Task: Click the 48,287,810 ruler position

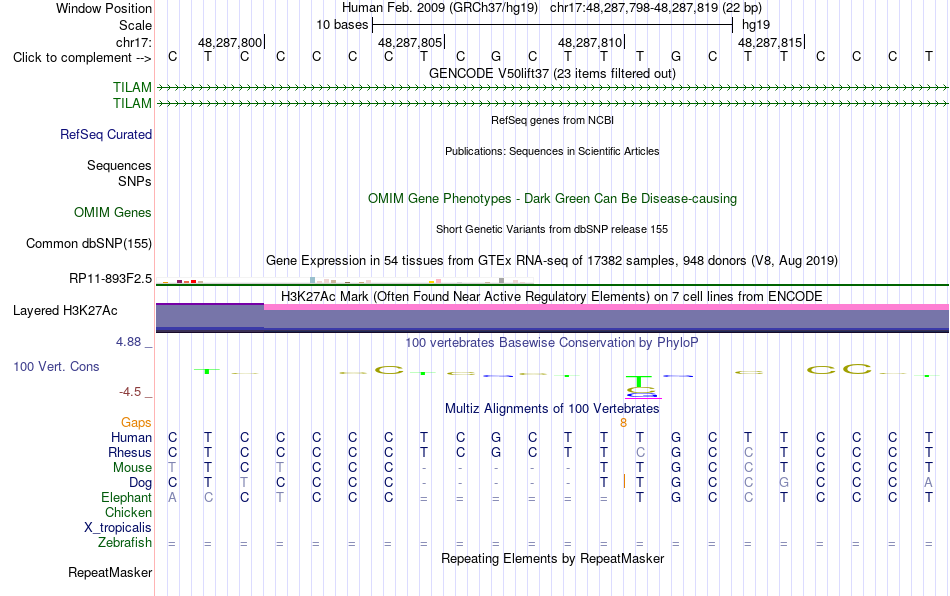Action: pyautogui.click(x=590, y=42)
